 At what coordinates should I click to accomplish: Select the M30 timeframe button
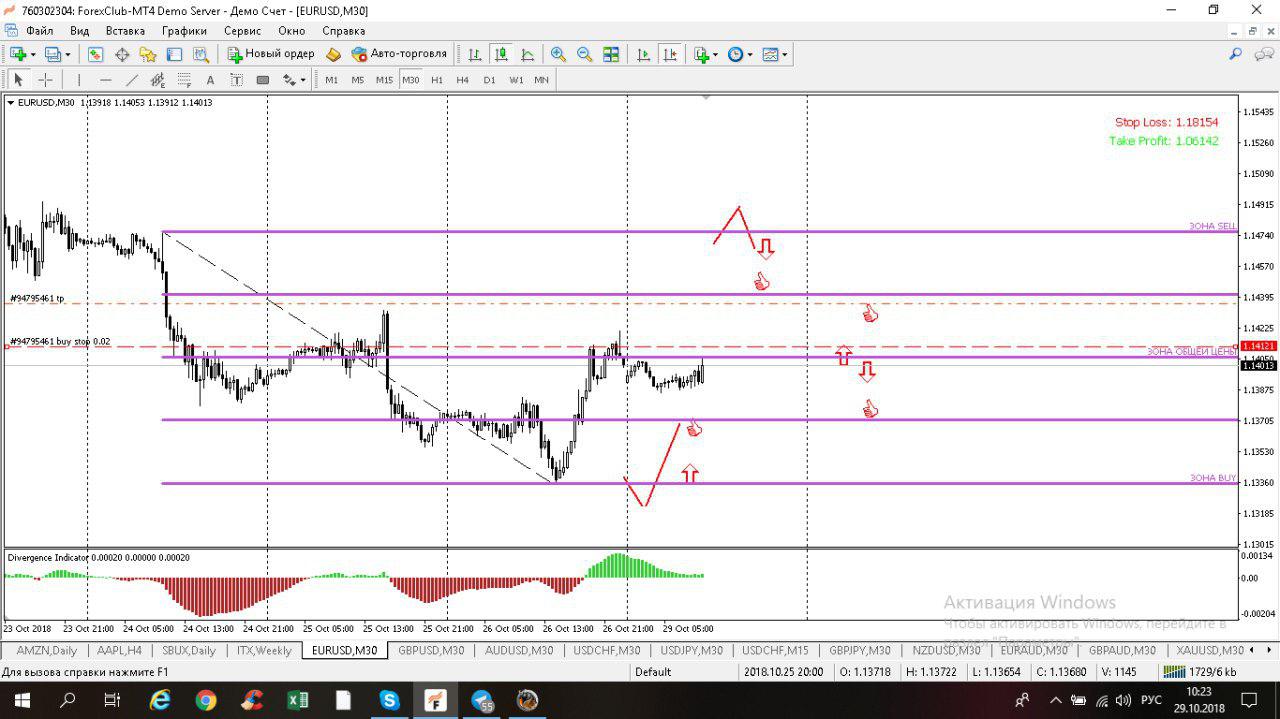410,80
